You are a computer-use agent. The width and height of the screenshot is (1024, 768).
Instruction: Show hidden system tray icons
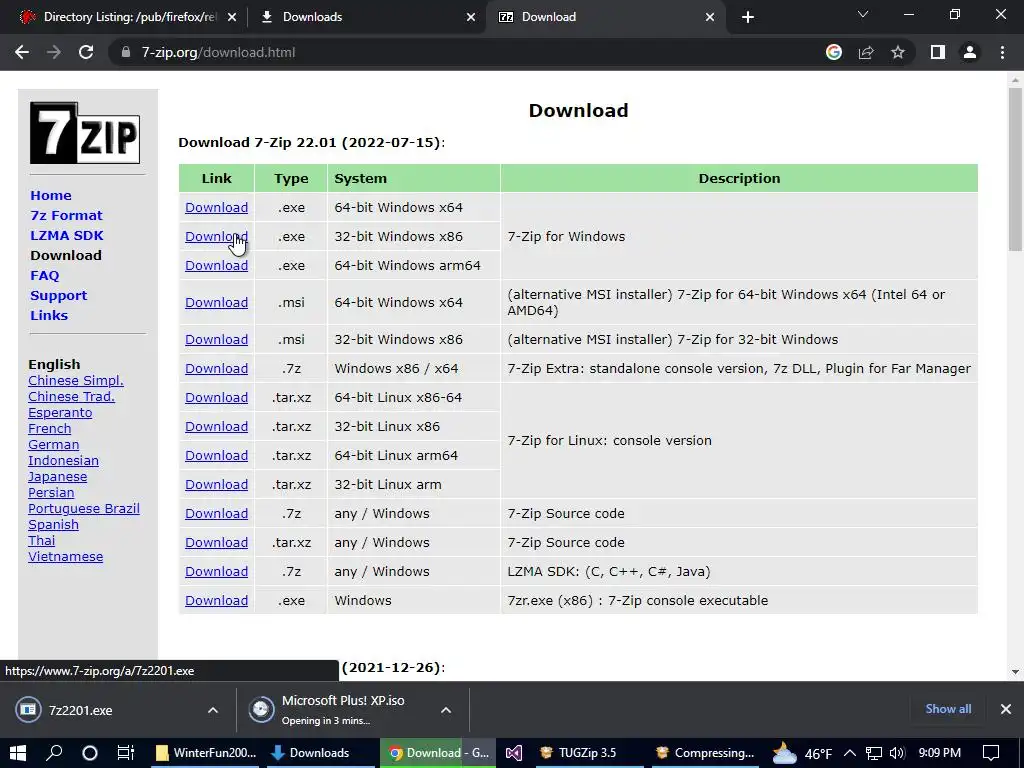[850, 753]
